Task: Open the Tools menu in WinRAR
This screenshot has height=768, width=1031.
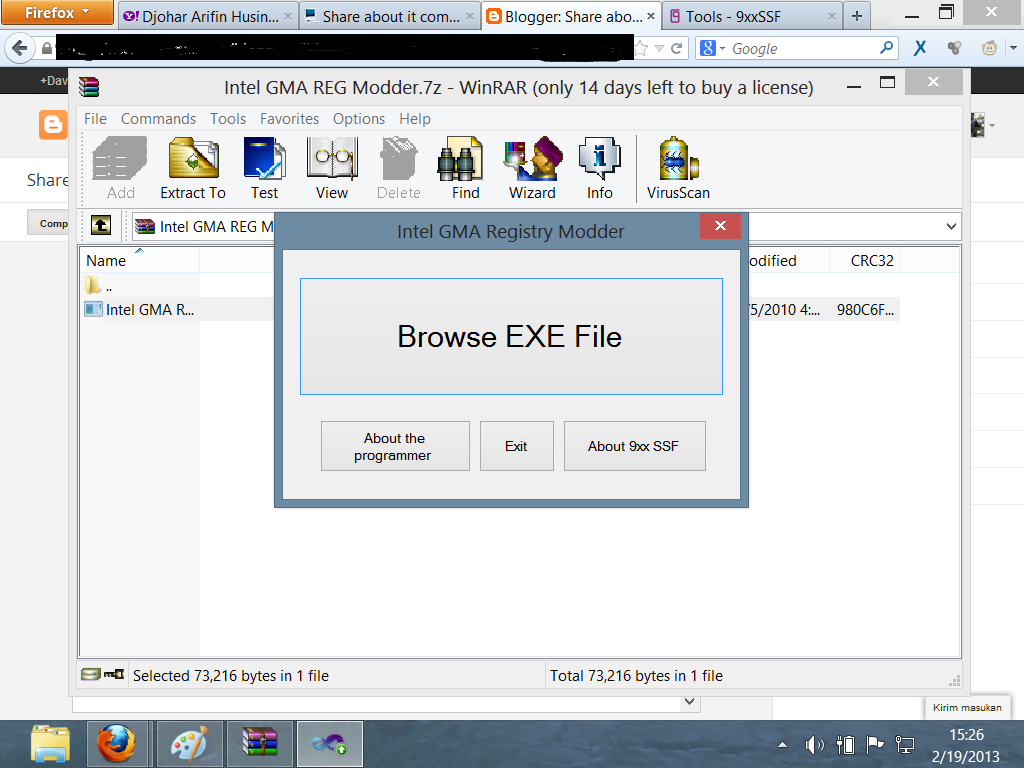Action: point(228,118)
